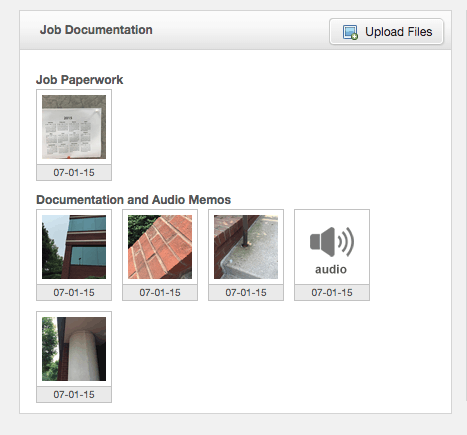Click the date label under calendar paperwork
This screenshot has width=467, height=435.
pyautogui.click(x=74, y=172)
